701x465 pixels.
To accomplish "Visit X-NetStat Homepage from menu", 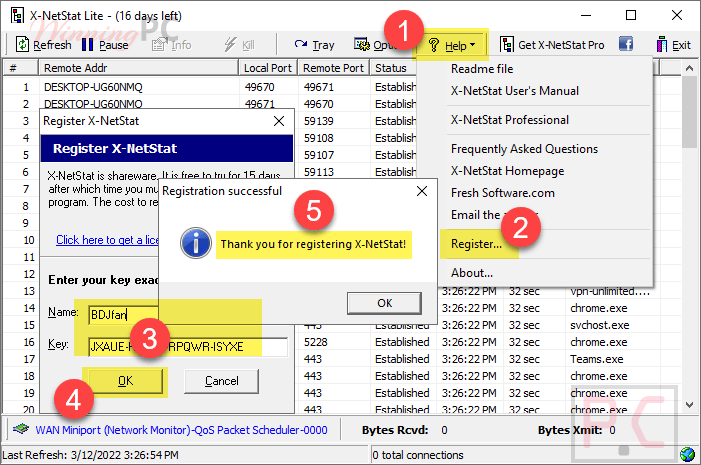I will pos(507,171).
